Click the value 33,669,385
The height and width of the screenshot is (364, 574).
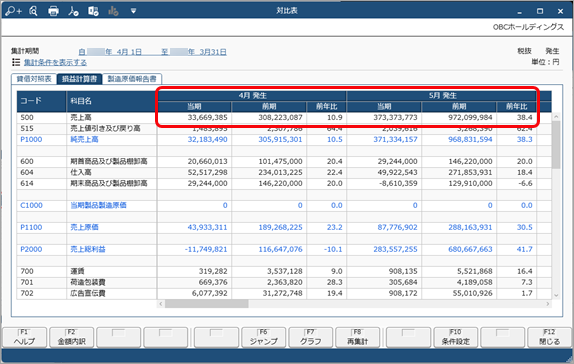207,118
